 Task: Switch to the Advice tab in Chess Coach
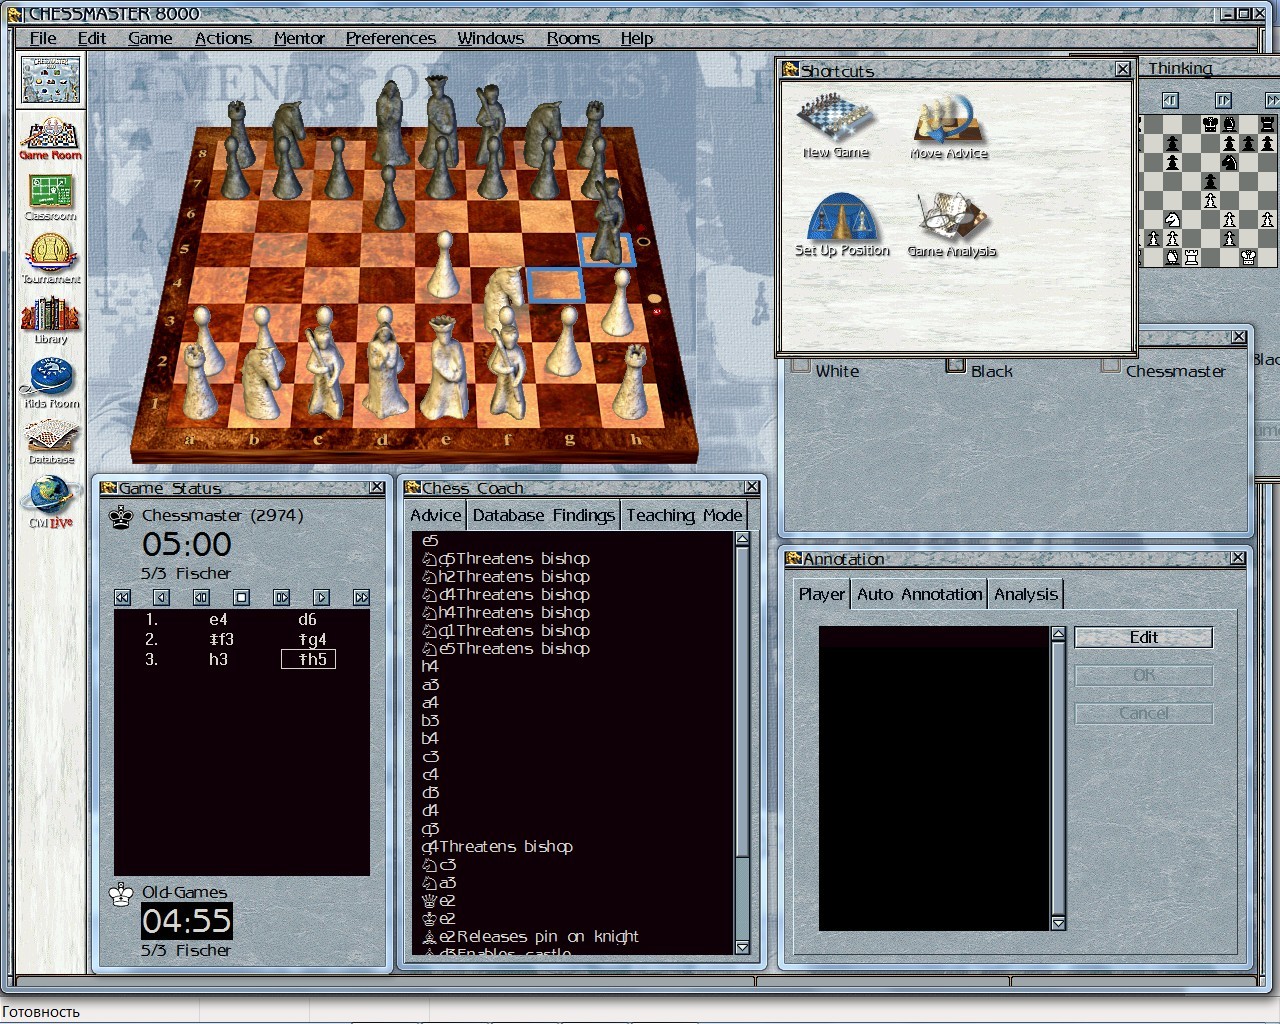436,515
